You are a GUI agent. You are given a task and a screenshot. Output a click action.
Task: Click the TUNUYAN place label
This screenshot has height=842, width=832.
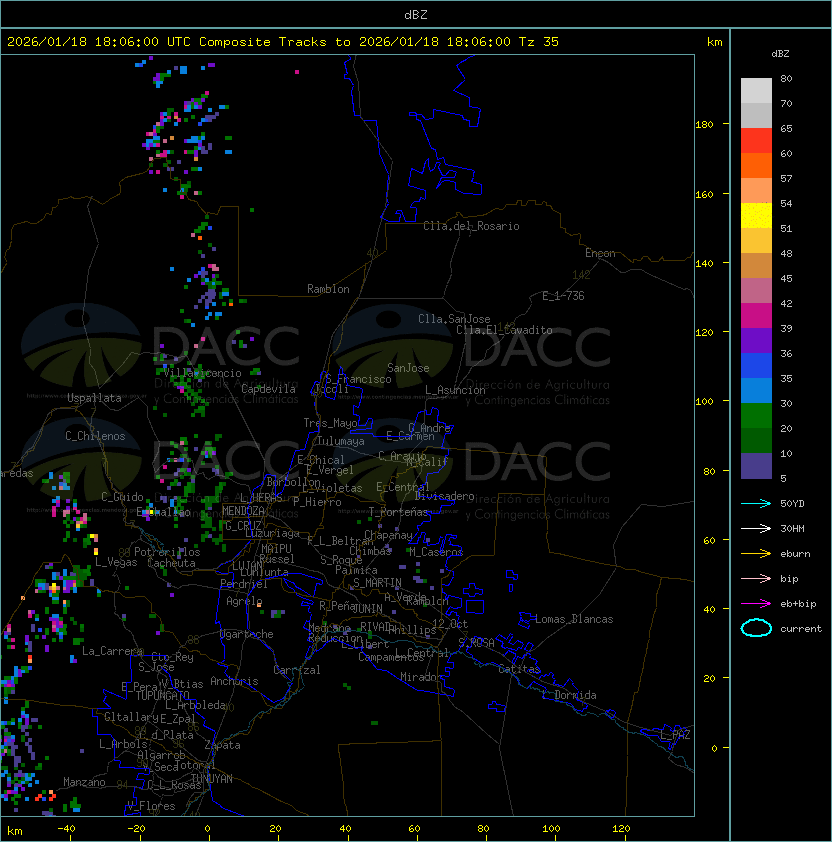pos(212,779)
